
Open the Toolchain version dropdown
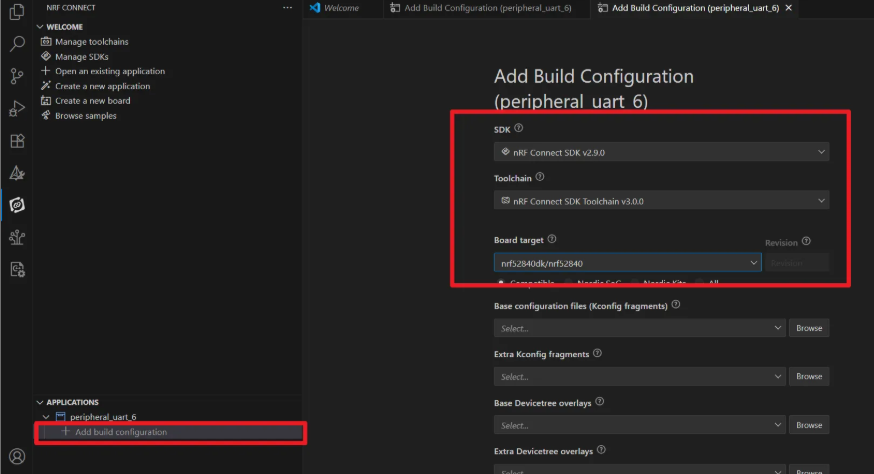point(661,201)
